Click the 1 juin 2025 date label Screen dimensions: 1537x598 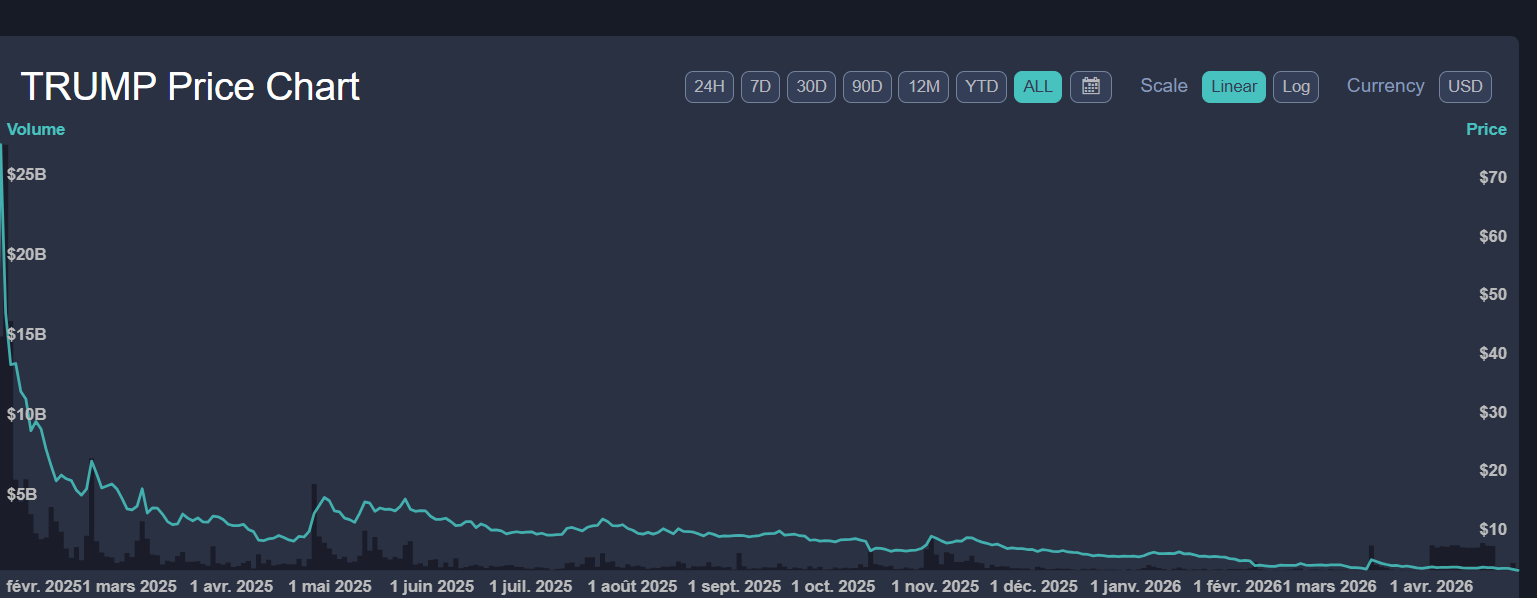[x=432, y=585]
